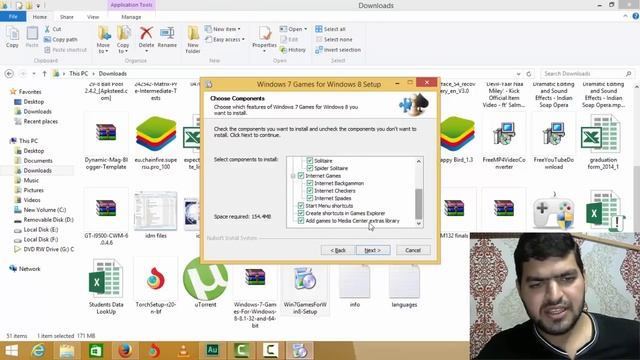The image size is (640, 360).
Task: Click the Up folder arrow in Explorer
Action: pyautogui.click(x=44, y=73)
